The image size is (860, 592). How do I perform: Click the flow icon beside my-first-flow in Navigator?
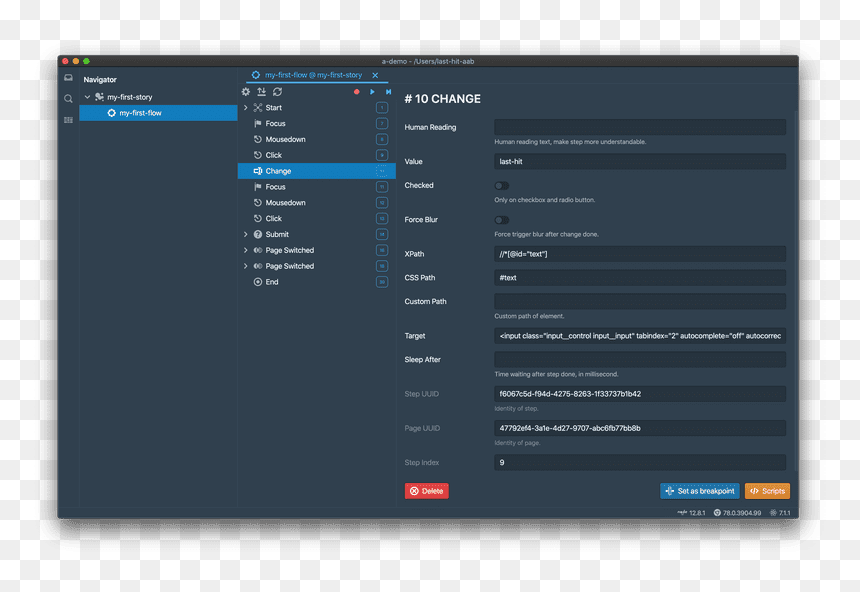(x=111, y=113)
